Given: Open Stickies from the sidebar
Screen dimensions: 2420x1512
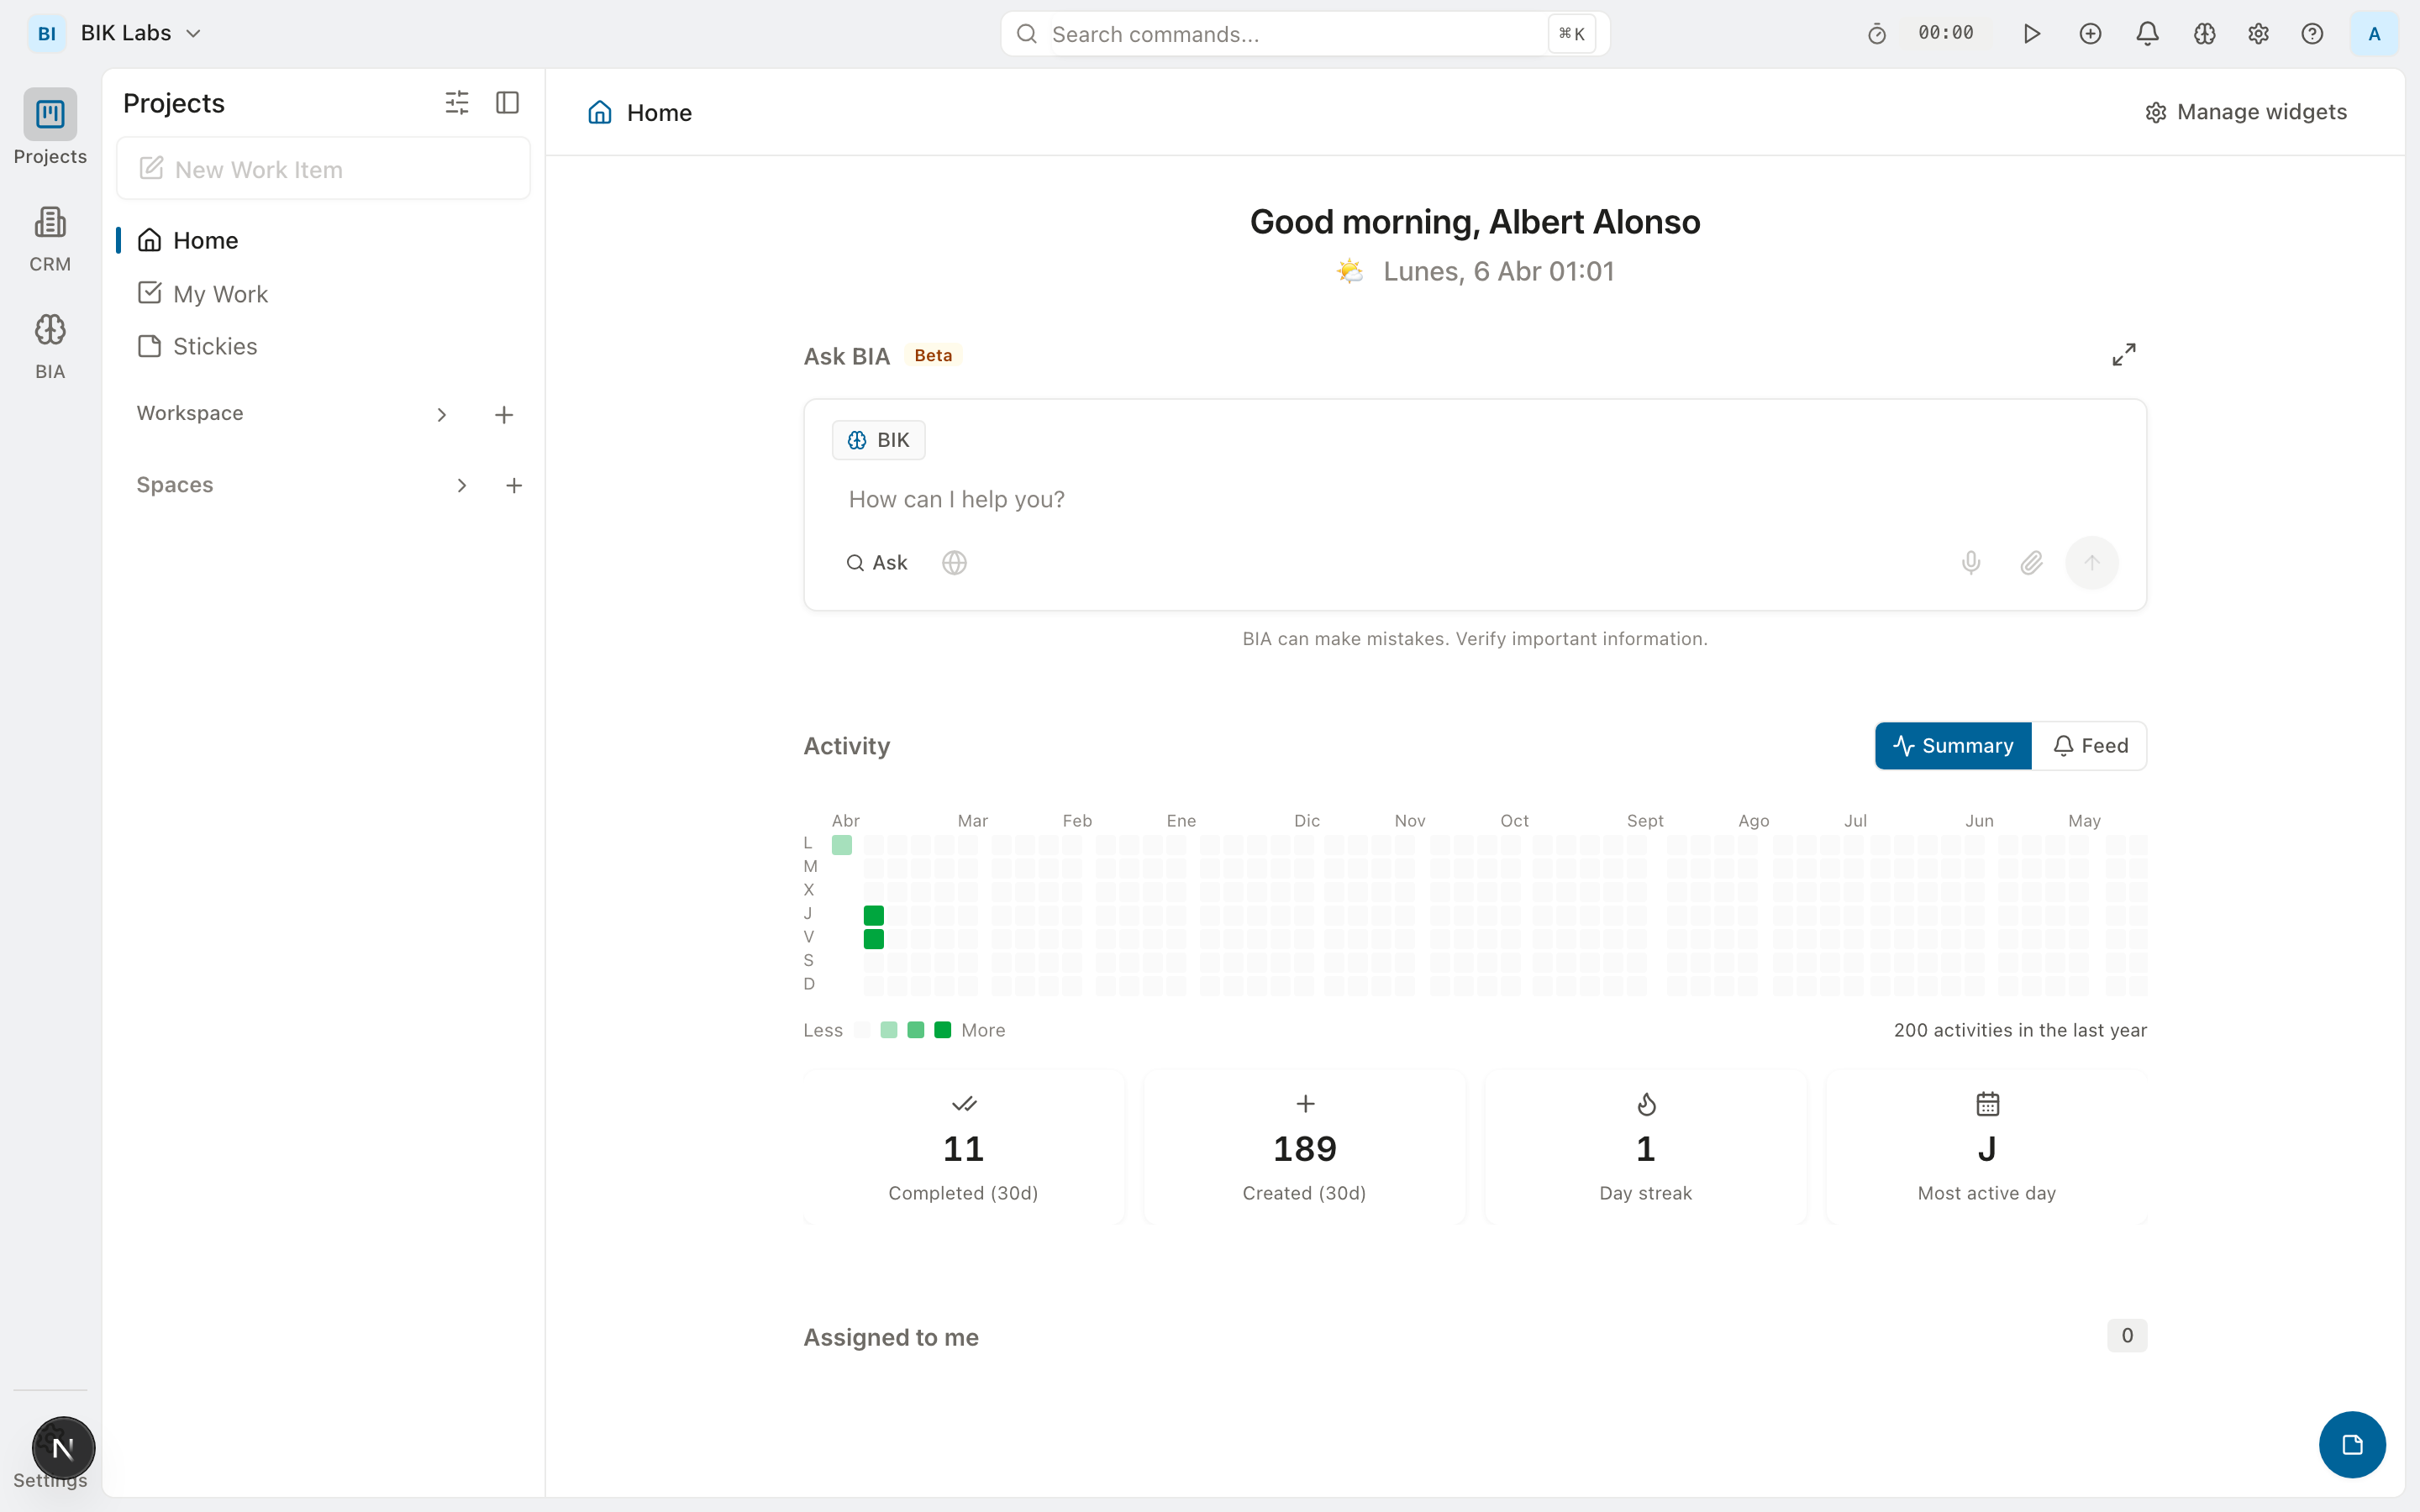Looking at the screenshot, I should coord(214,346).
